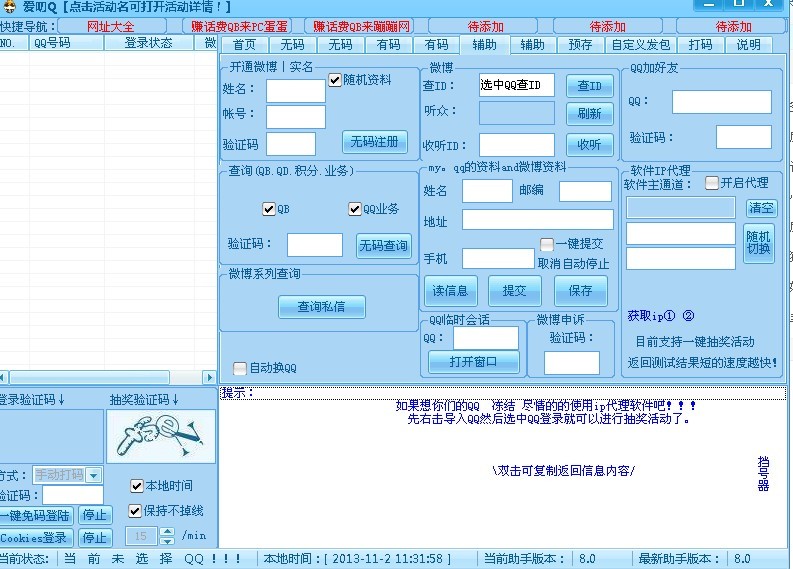
Task: Select the second 有码 tab
Action: [436, 45]
